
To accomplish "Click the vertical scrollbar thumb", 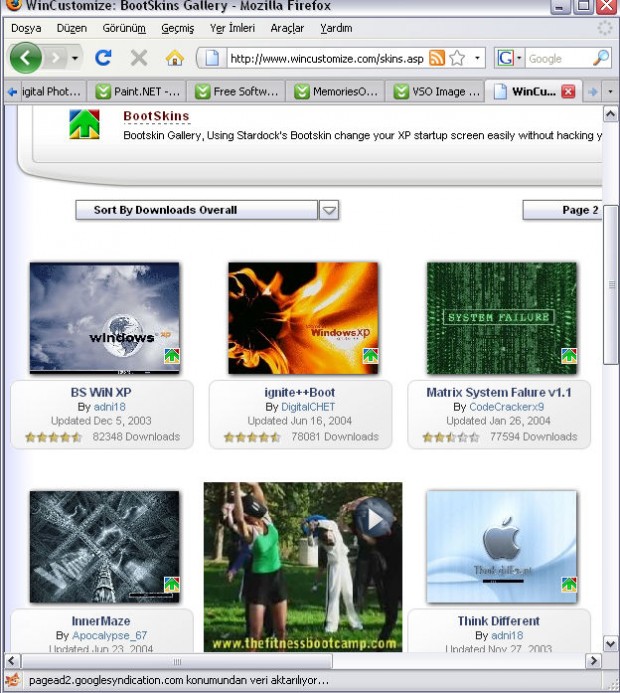I will click(x=611, y=285).
